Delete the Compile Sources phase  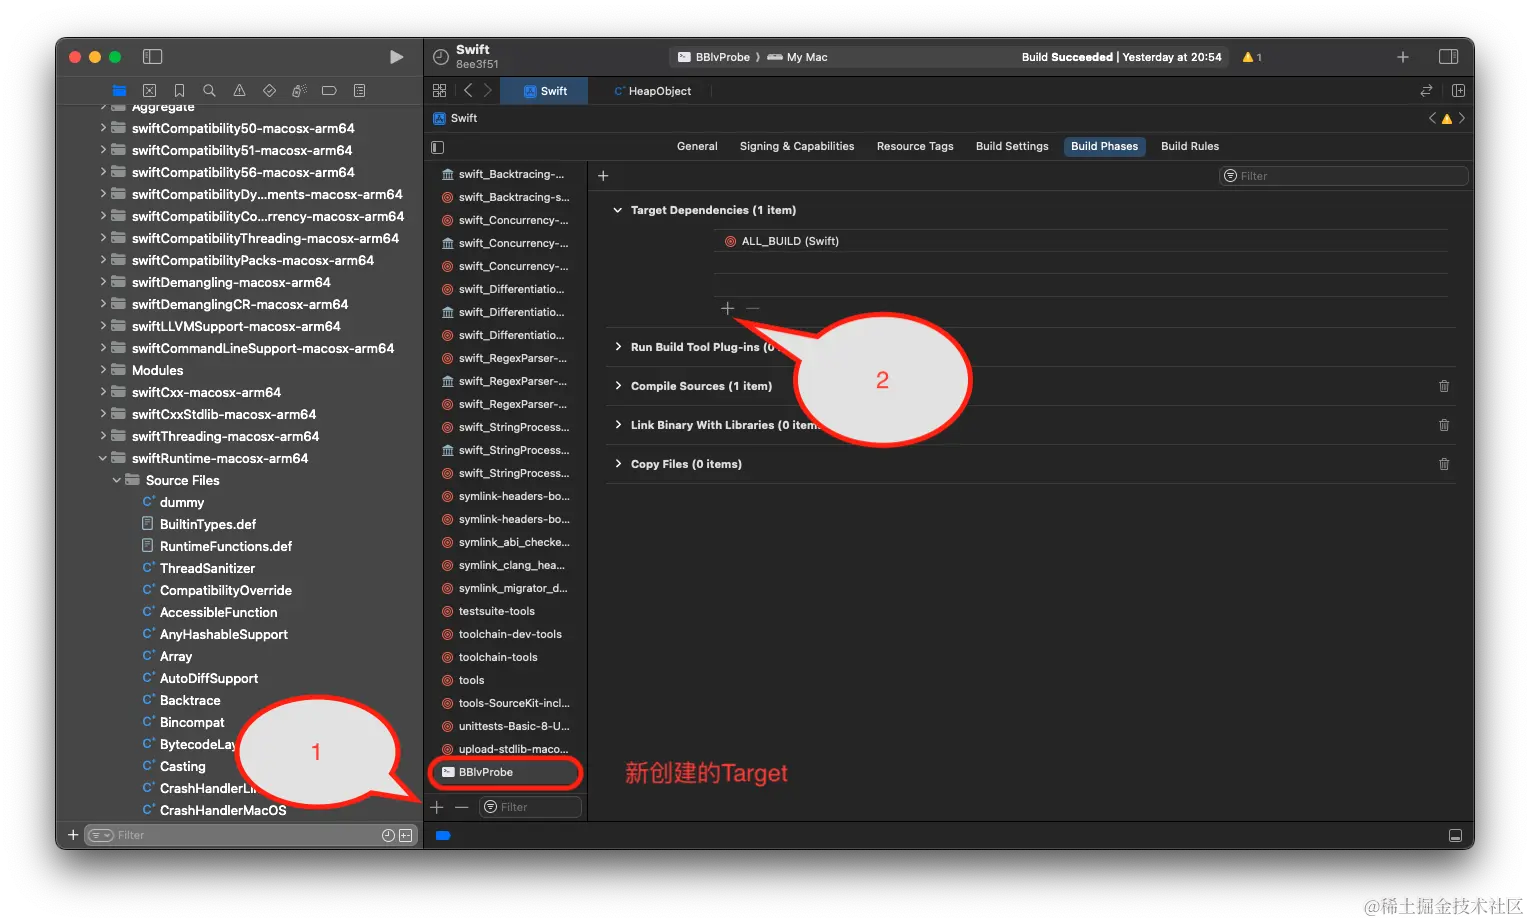click(1444, 386)
